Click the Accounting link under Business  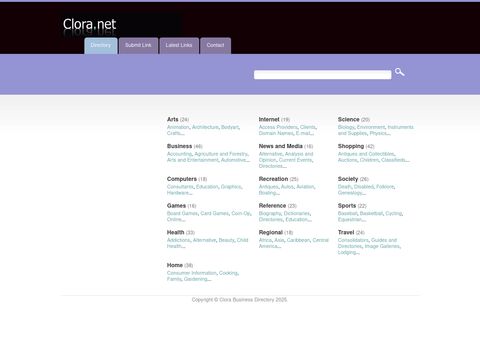click(179, 154)
